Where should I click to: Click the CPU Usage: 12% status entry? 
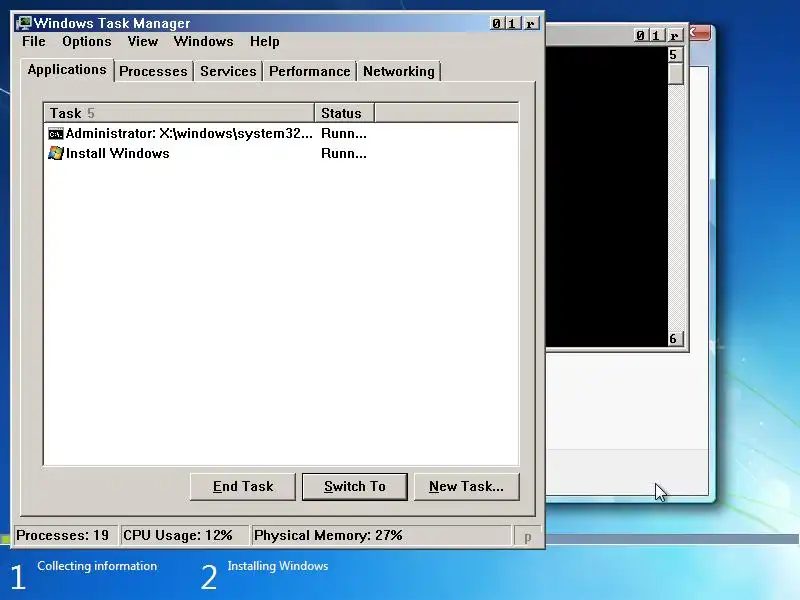click(184, 535)
